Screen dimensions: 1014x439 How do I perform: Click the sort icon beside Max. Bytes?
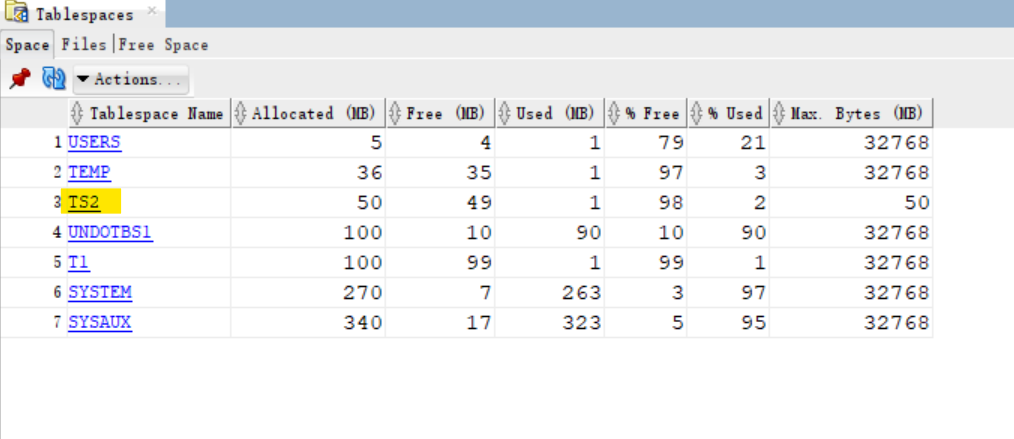(779, 114)
